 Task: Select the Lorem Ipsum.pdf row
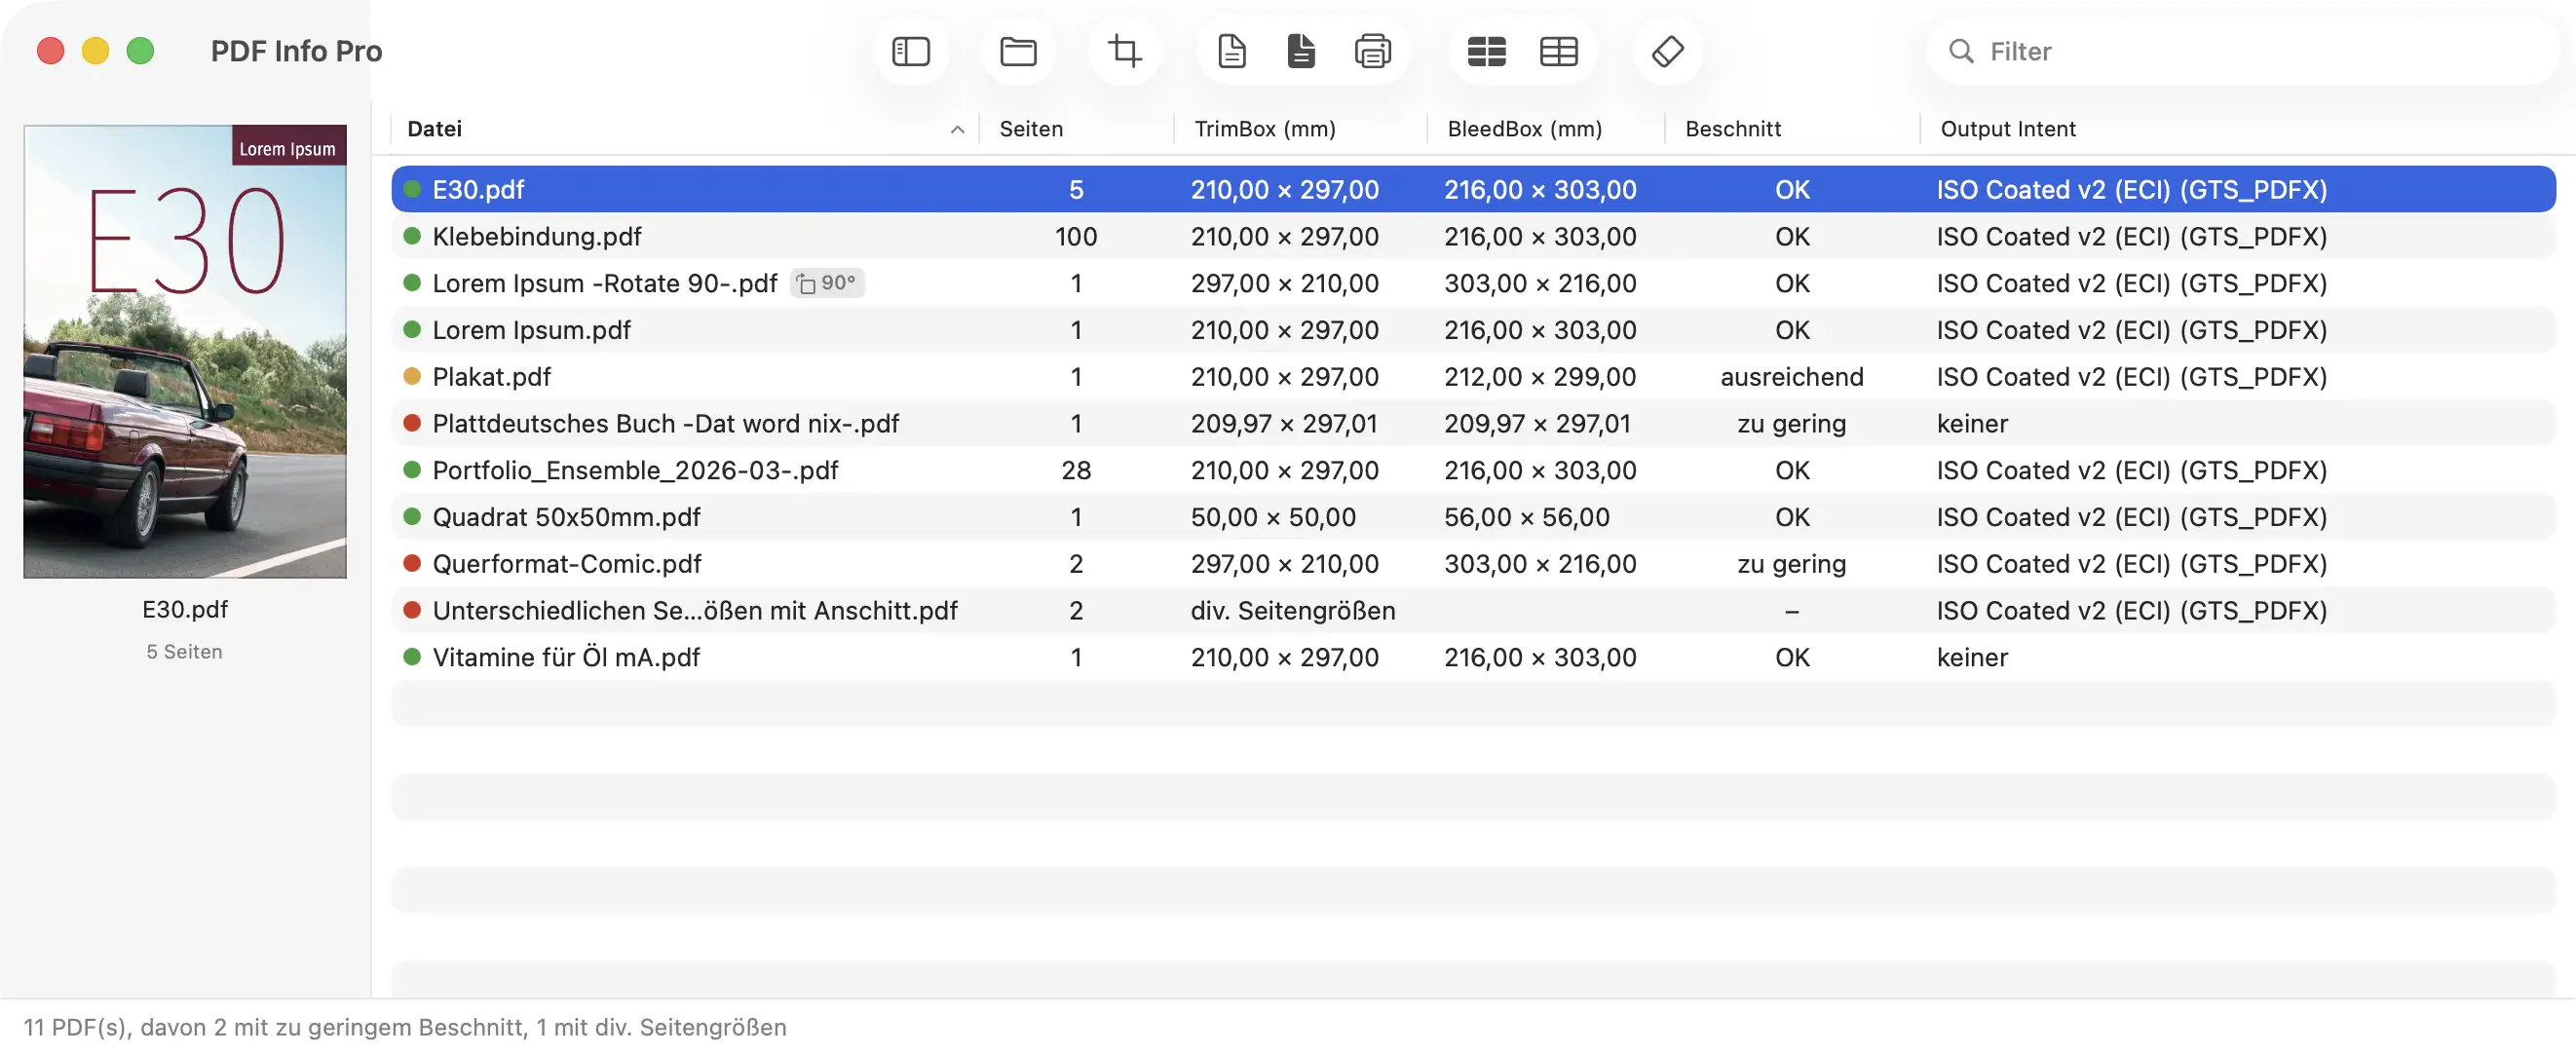pos(1473,330)
